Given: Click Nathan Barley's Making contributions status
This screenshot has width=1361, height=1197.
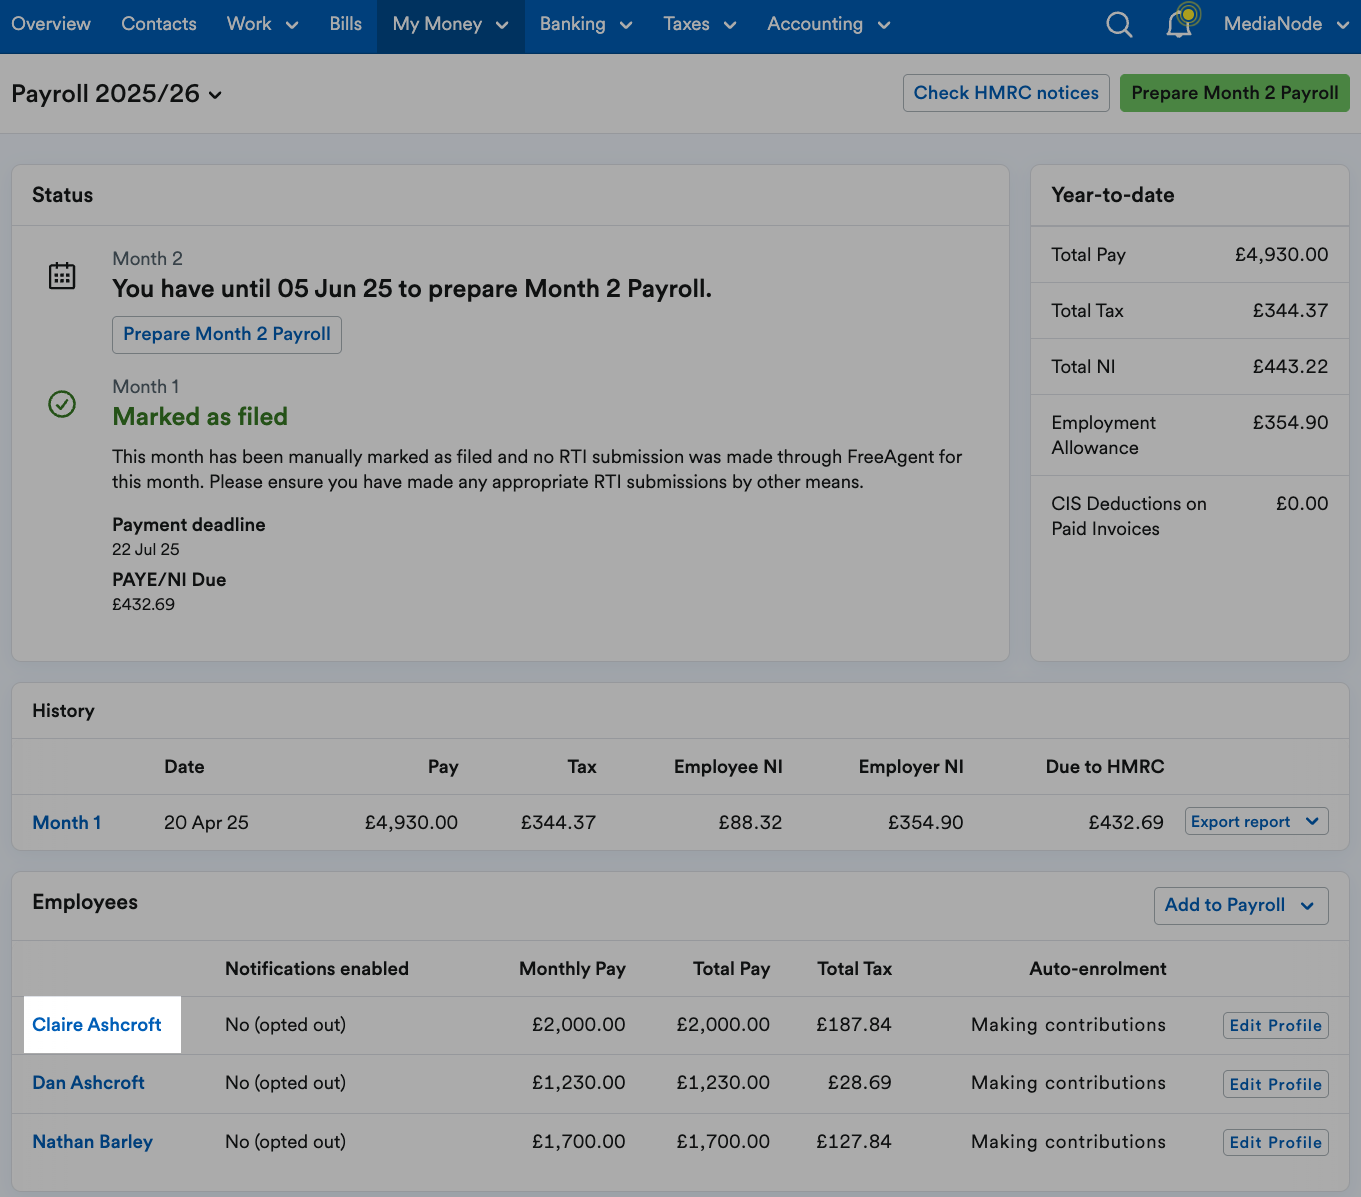Looking at the screenshot, I should point(1068,1141).
